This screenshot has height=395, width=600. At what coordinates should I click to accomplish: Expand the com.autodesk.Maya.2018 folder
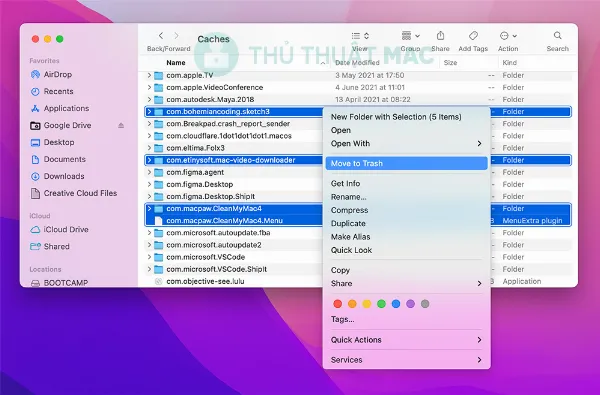(x=149, y=100)
